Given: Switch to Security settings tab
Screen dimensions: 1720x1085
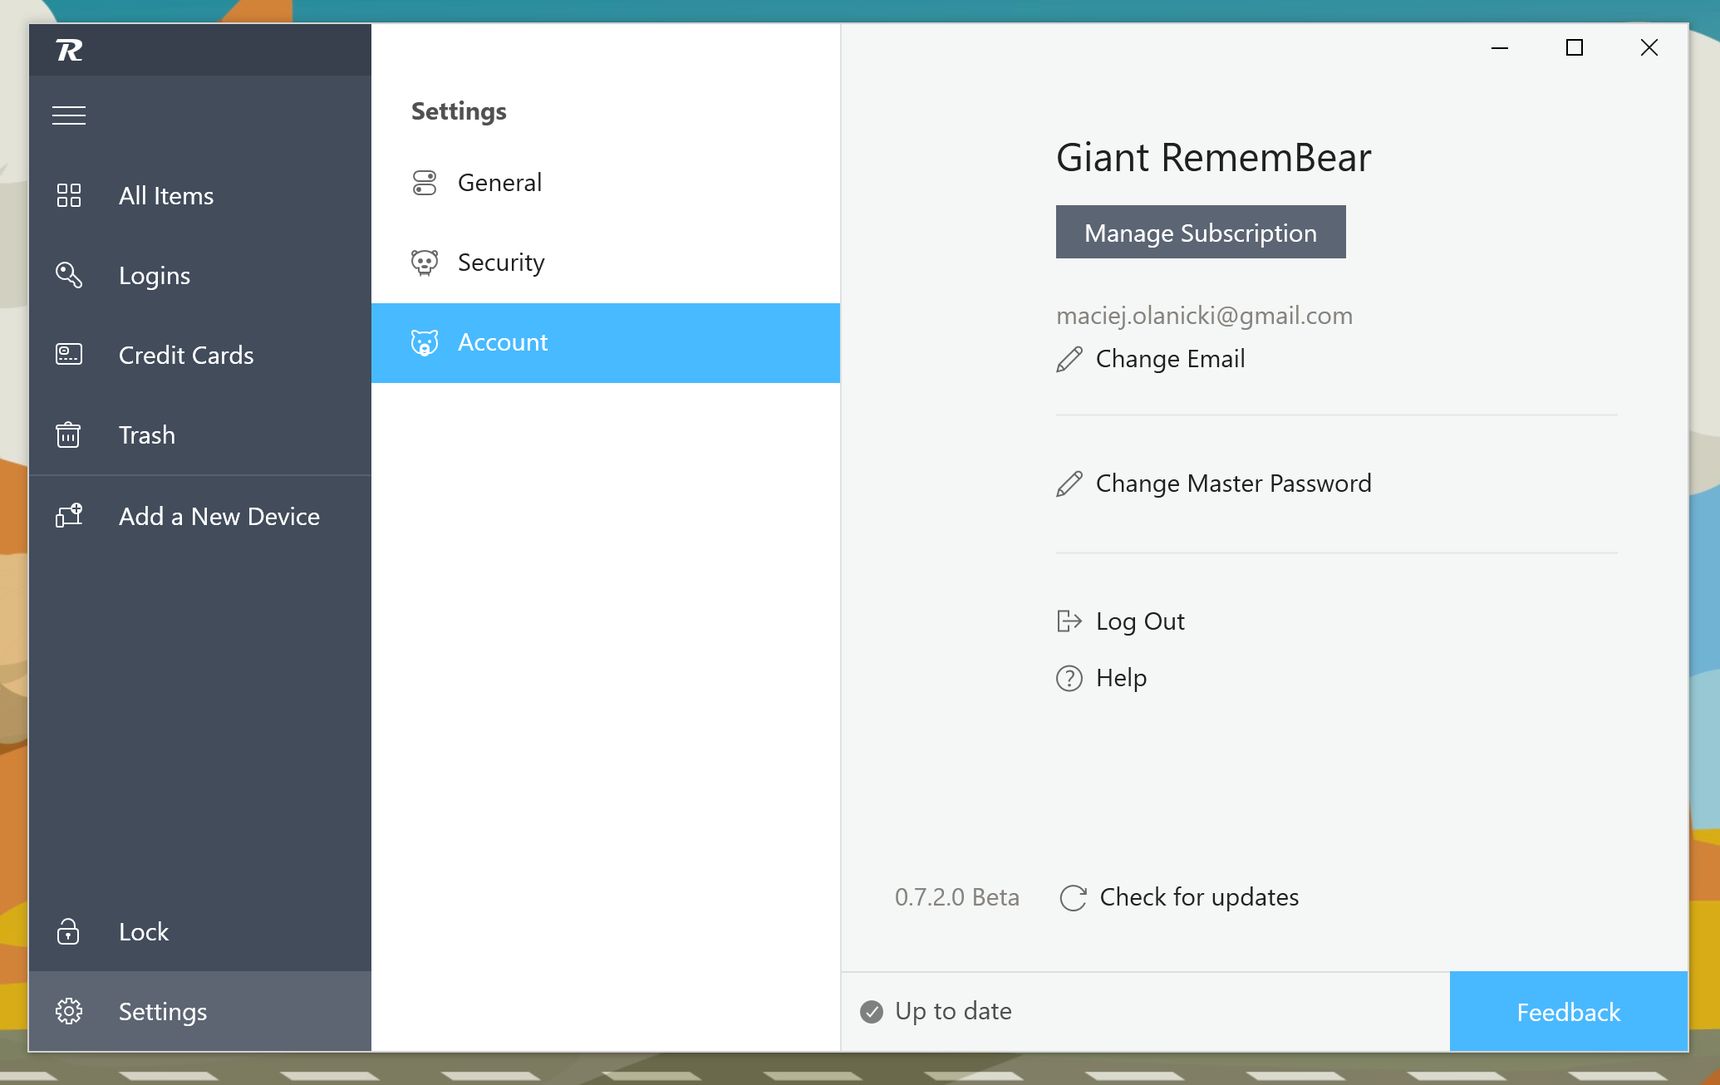Looking at the screenshot, I should 606,263.
